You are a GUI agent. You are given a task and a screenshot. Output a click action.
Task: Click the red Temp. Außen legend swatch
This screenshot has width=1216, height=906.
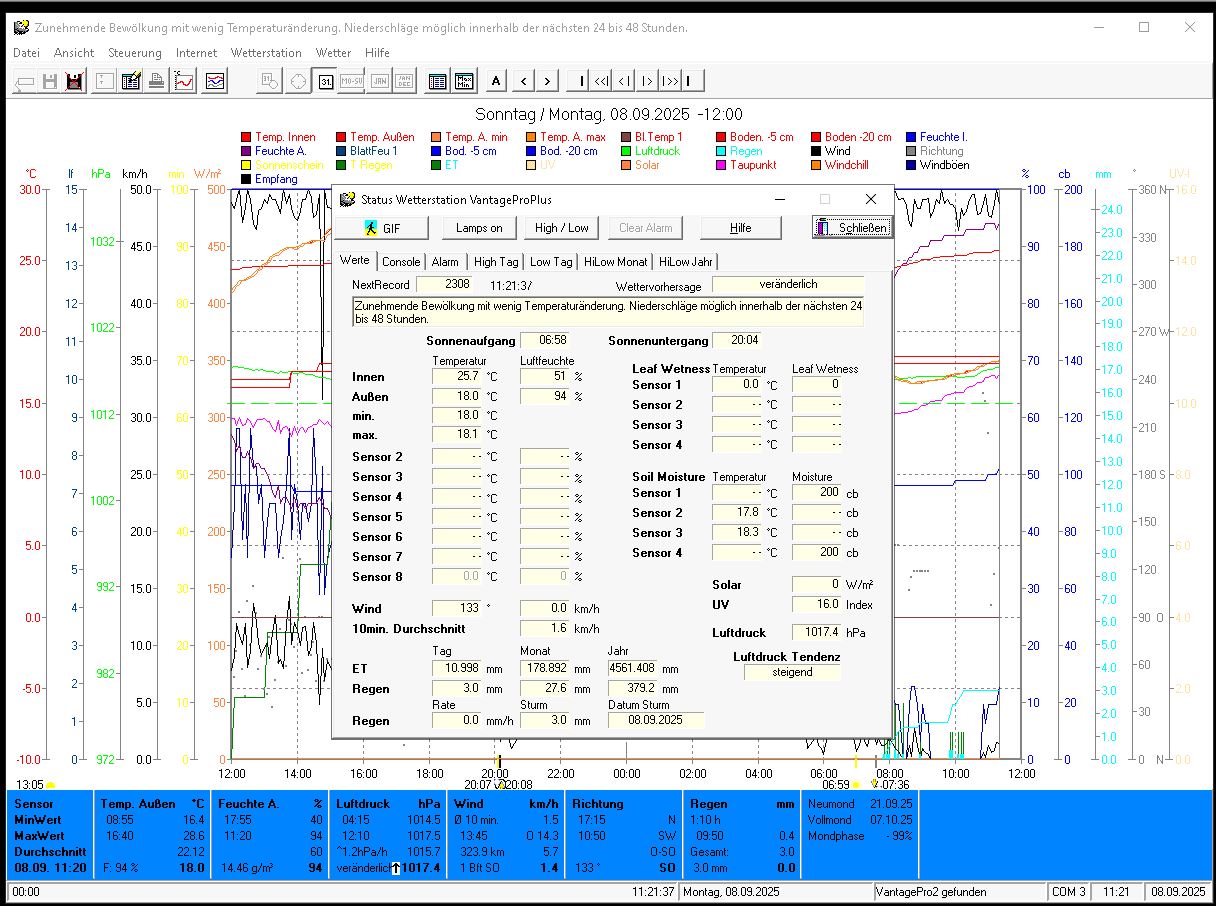tap(342, 137)
